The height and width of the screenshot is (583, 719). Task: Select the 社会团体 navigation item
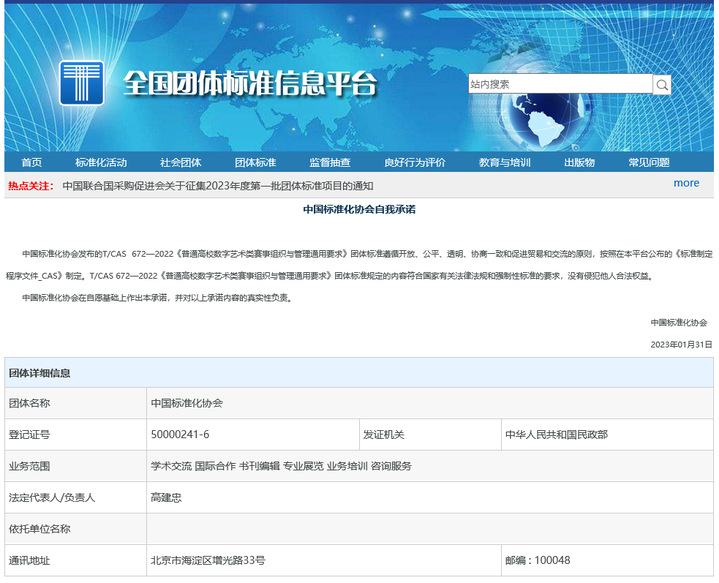(x=181, y=162)
